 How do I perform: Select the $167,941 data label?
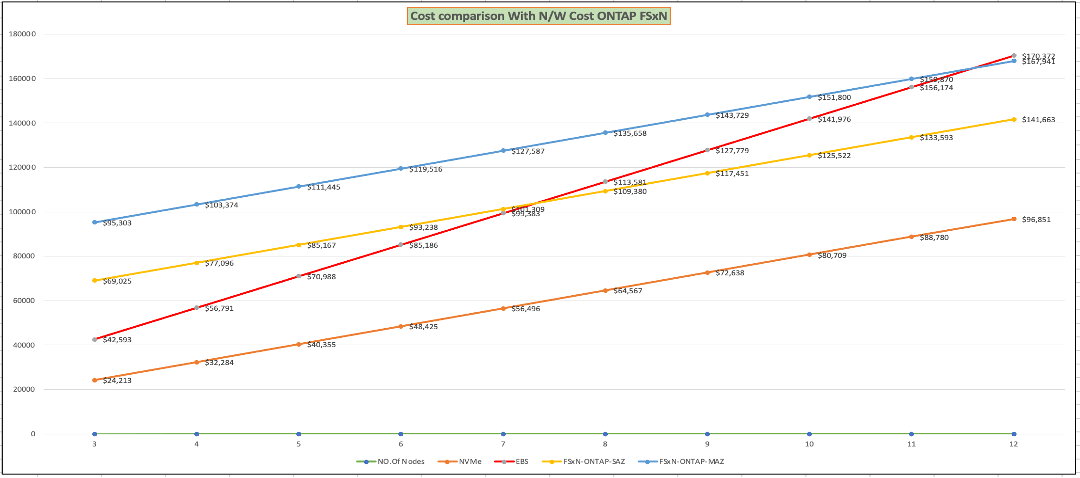pos(1038,62)
